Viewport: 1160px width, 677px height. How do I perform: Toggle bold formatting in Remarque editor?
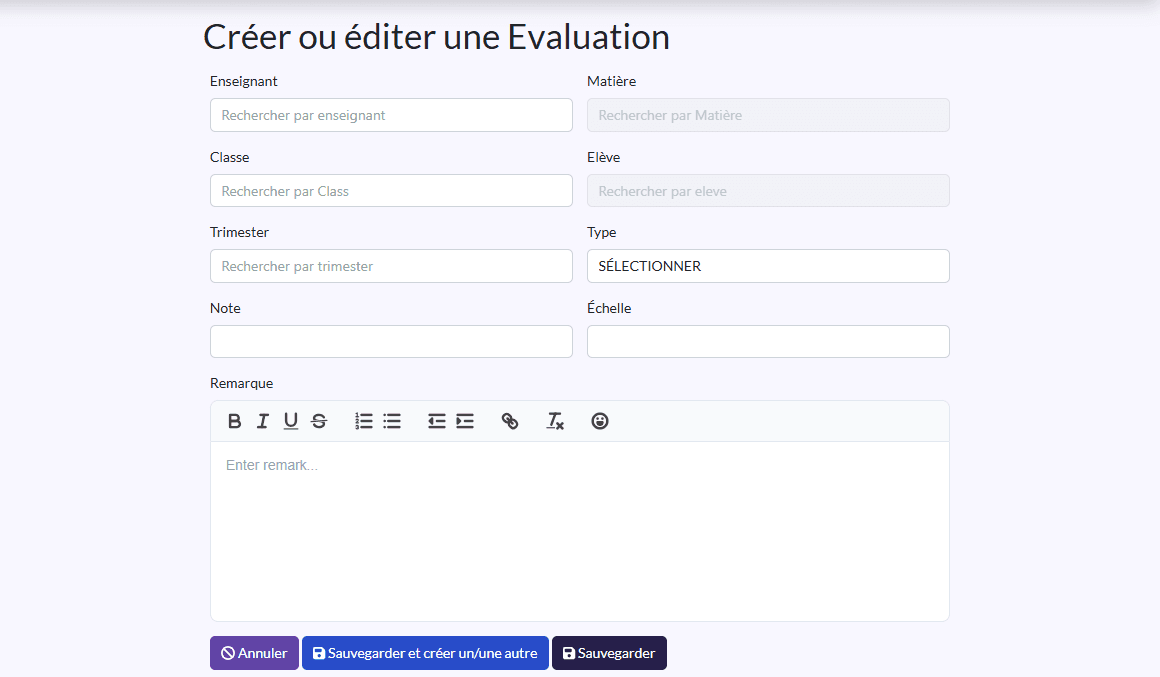pyautogui.click(x=235, y=421)
